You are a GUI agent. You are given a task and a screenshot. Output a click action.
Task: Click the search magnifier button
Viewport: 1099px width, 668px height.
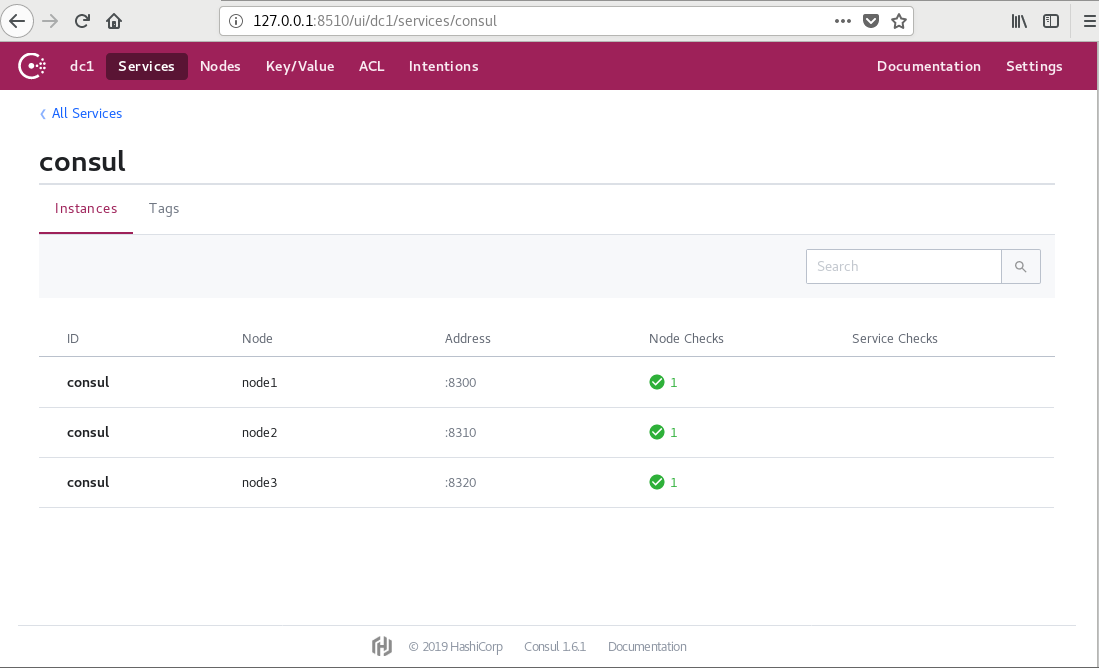pyautogui.click(x=1020, y=266)
